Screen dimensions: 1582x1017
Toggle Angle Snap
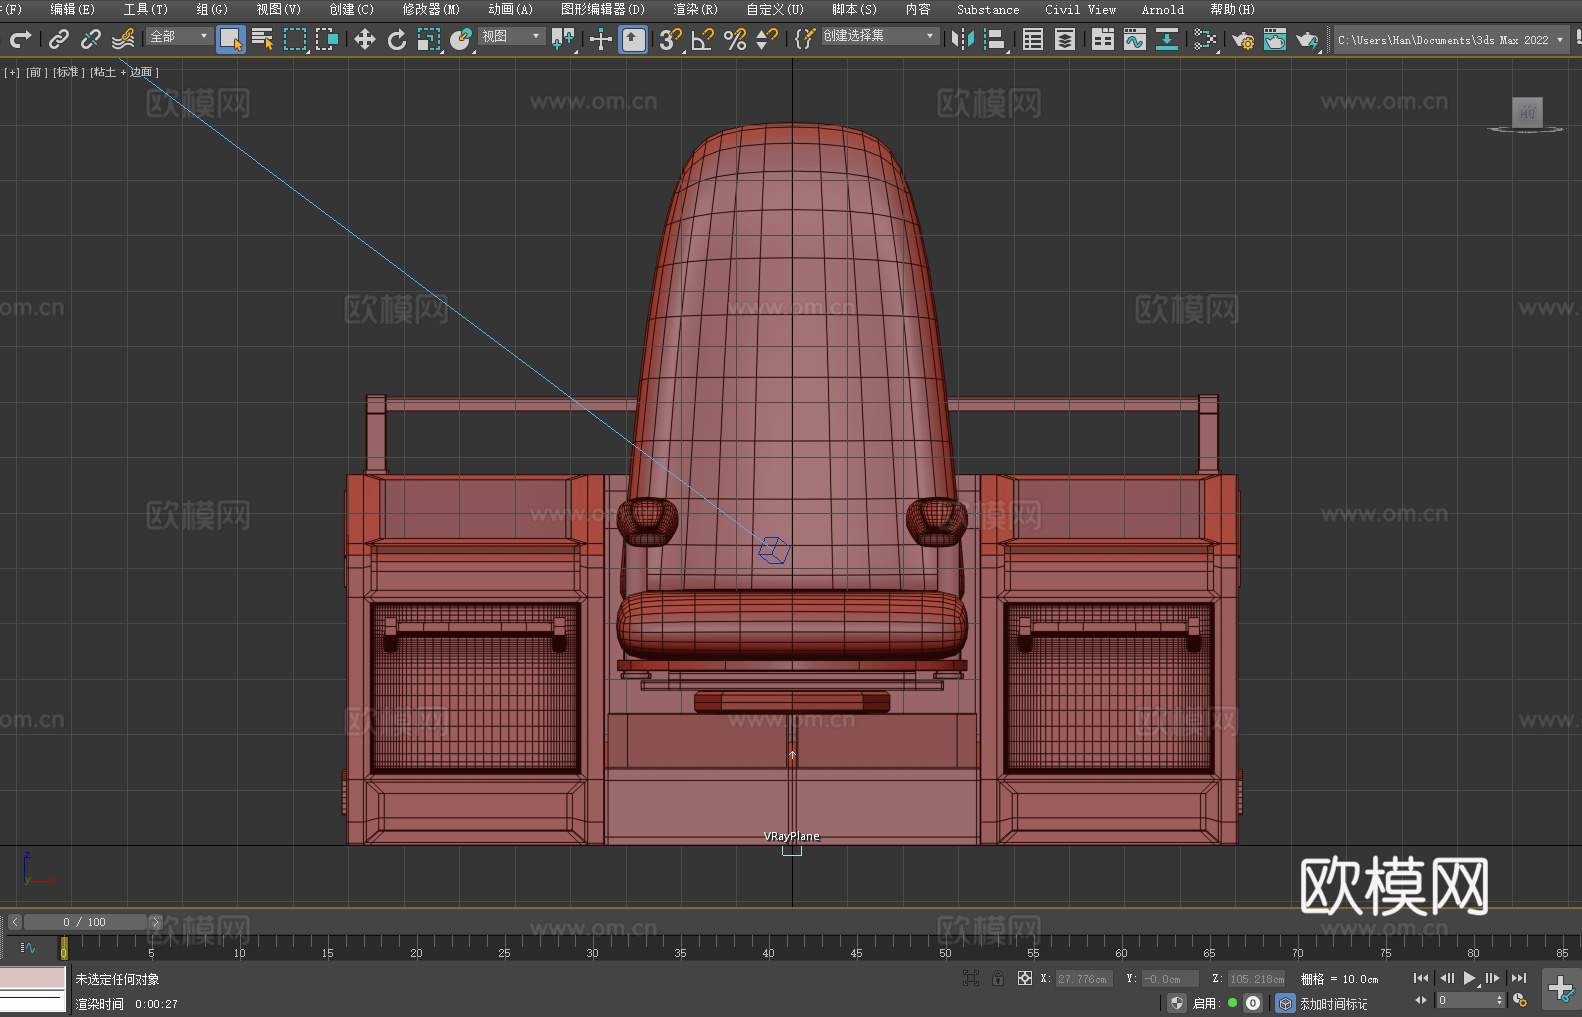(x=703, y=39)
